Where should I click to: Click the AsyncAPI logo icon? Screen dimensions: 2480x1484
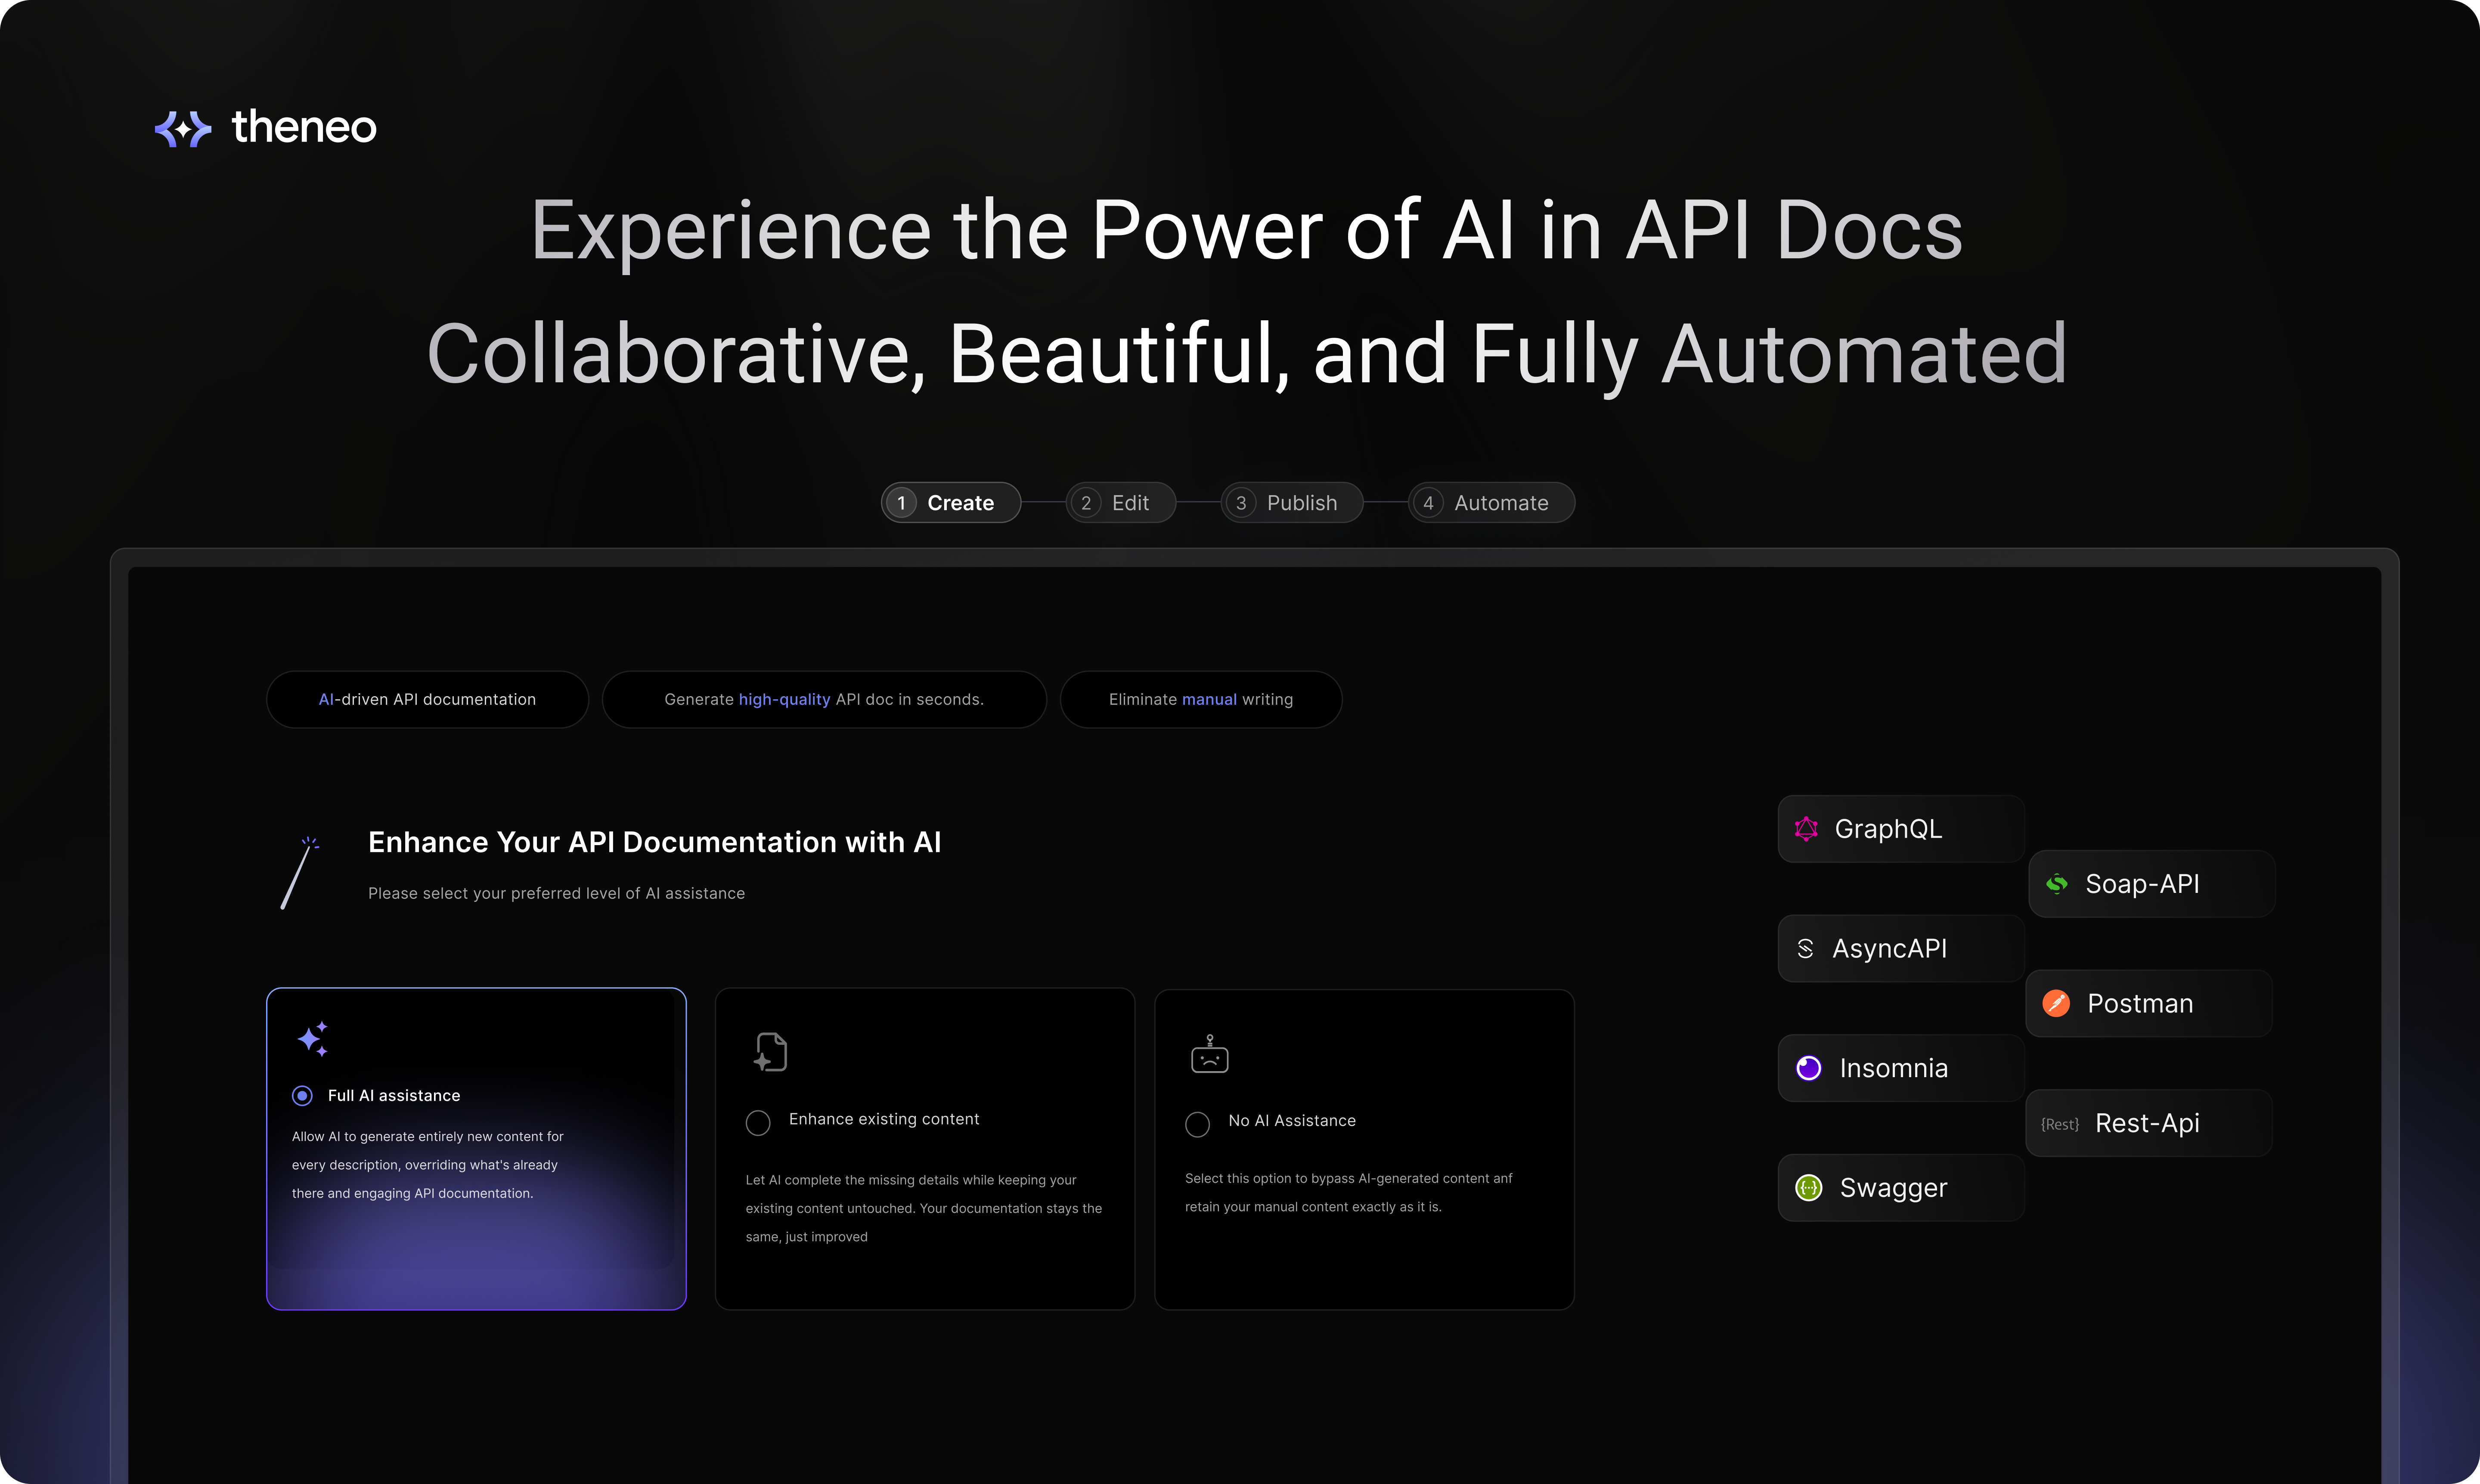click(1805, 949)
